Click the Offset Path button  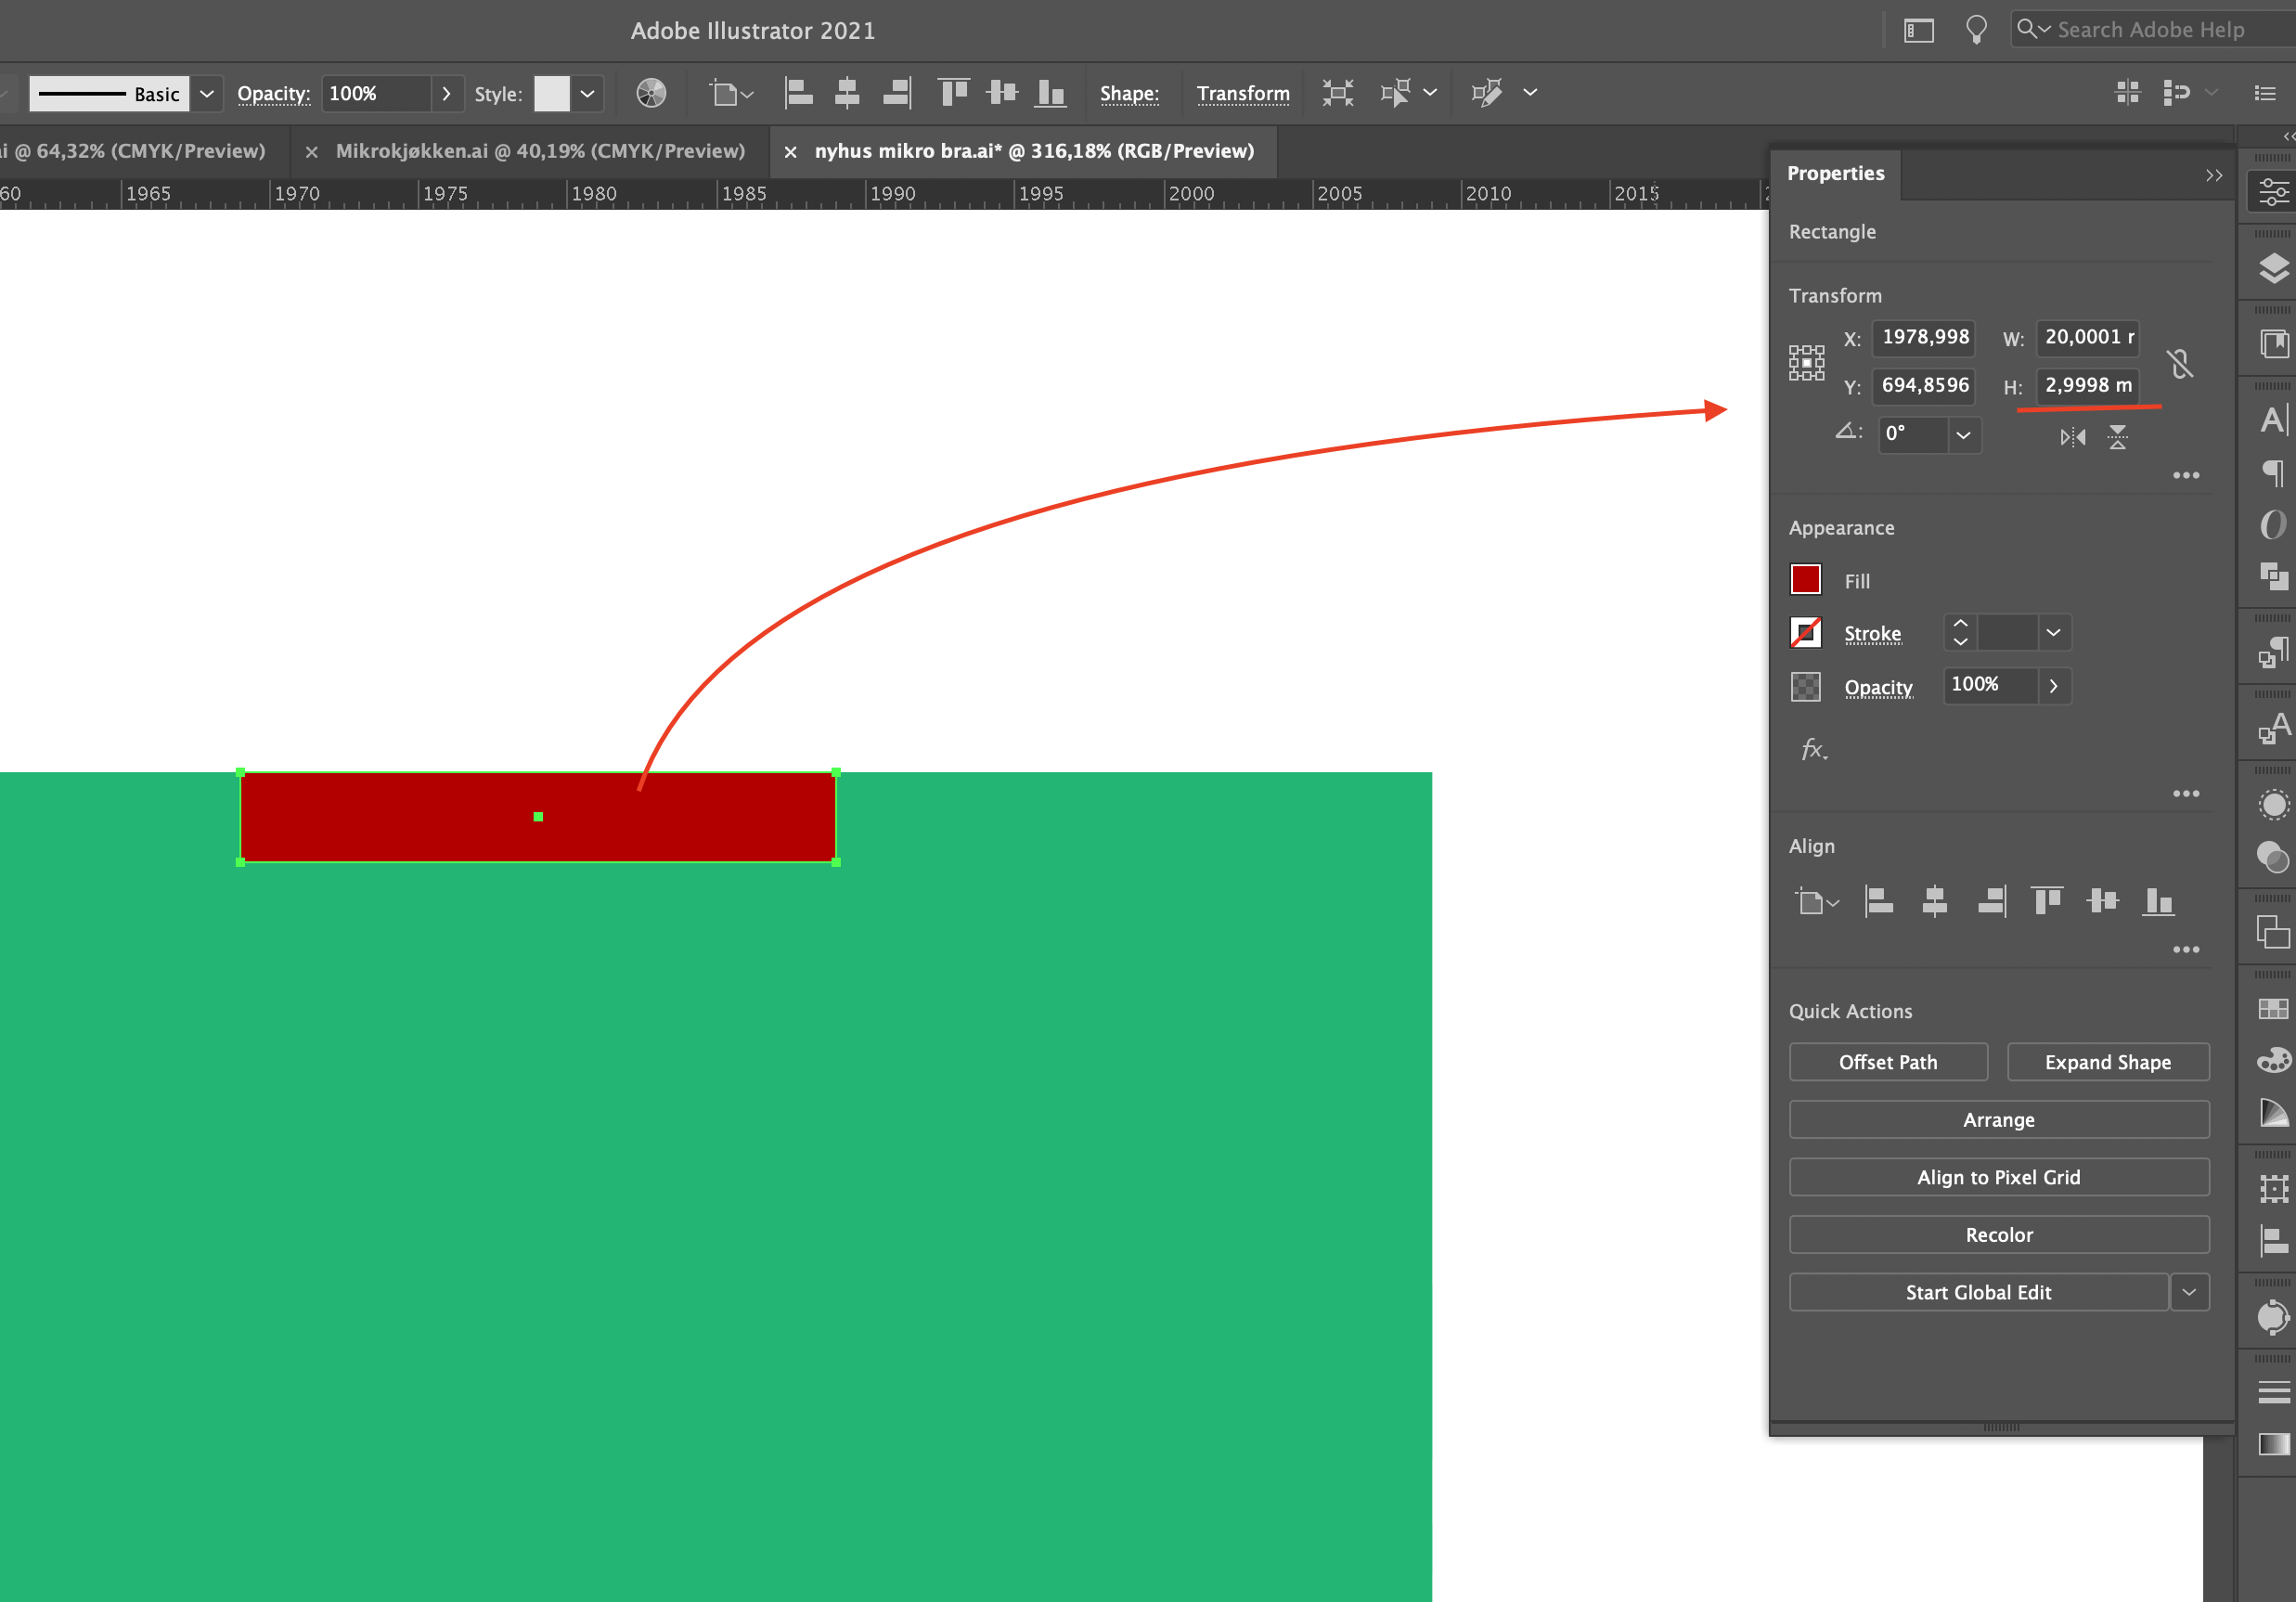[x=1888, y=1061]
